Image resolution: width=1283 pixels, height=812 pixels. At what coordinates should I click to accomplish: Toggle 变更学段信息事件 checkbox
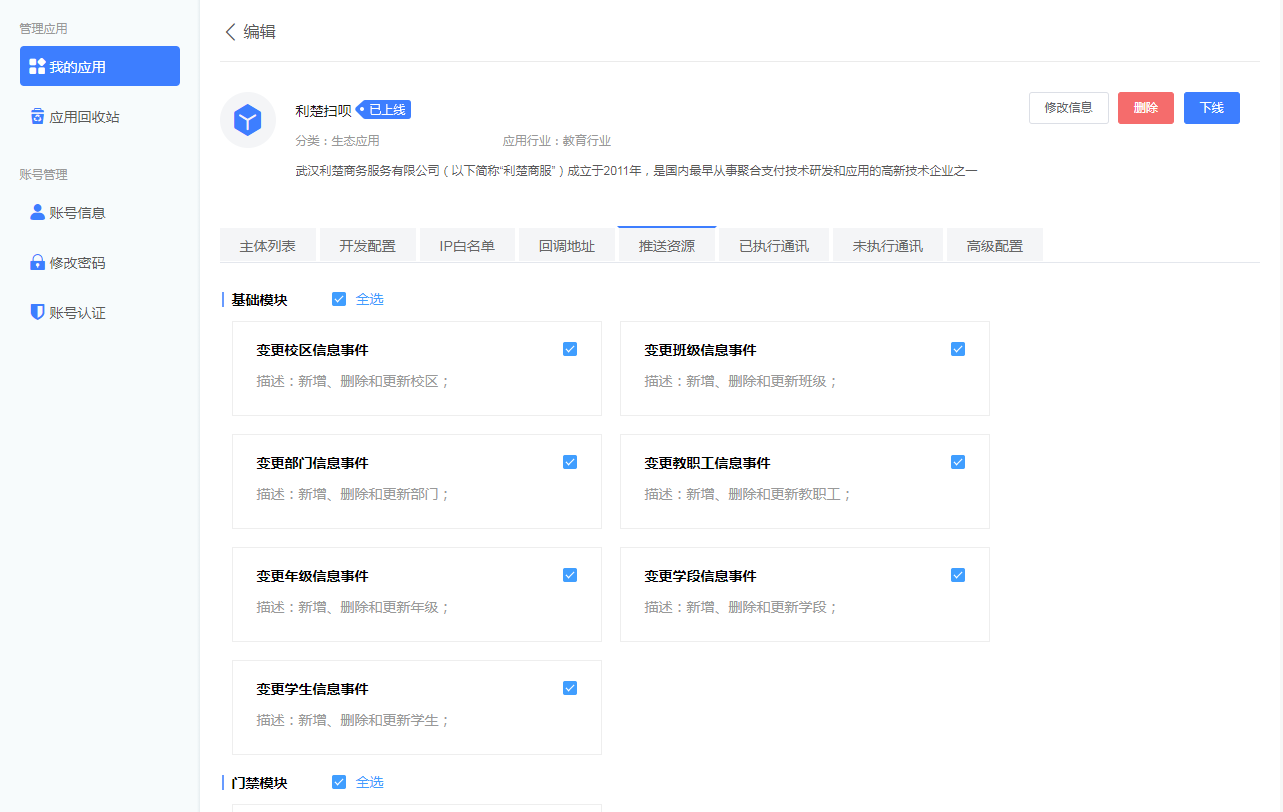[957, 575]
